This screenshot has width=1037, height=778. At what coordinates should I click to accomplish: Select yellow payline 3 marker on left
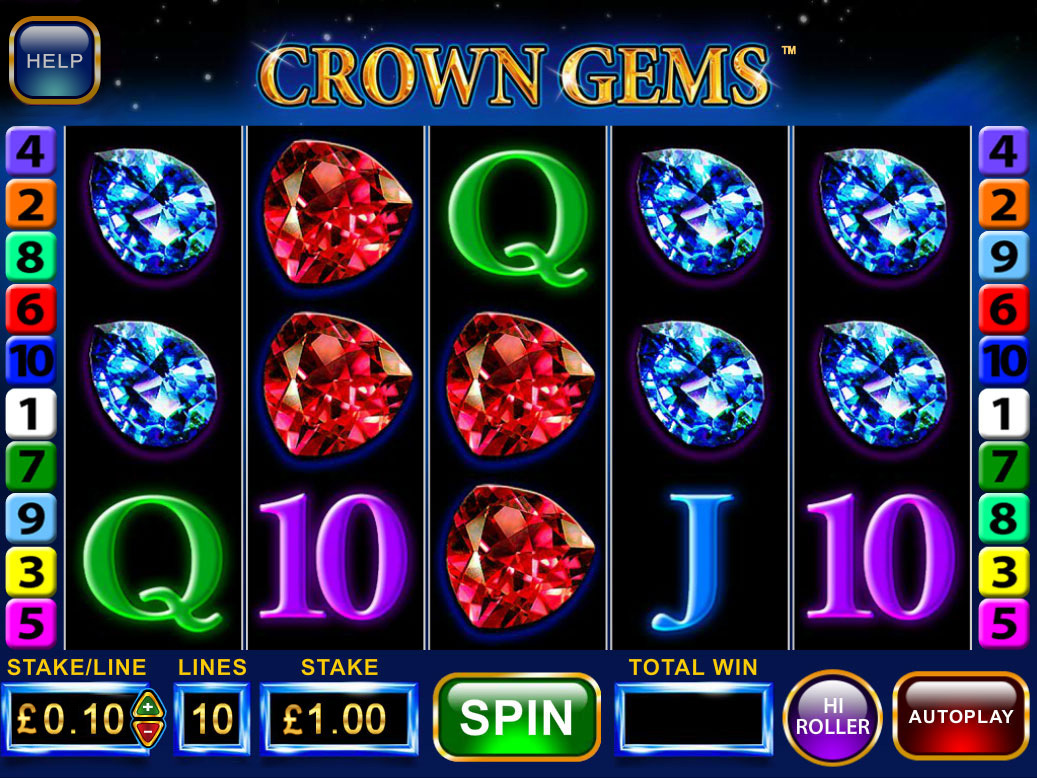click(30, 571)
